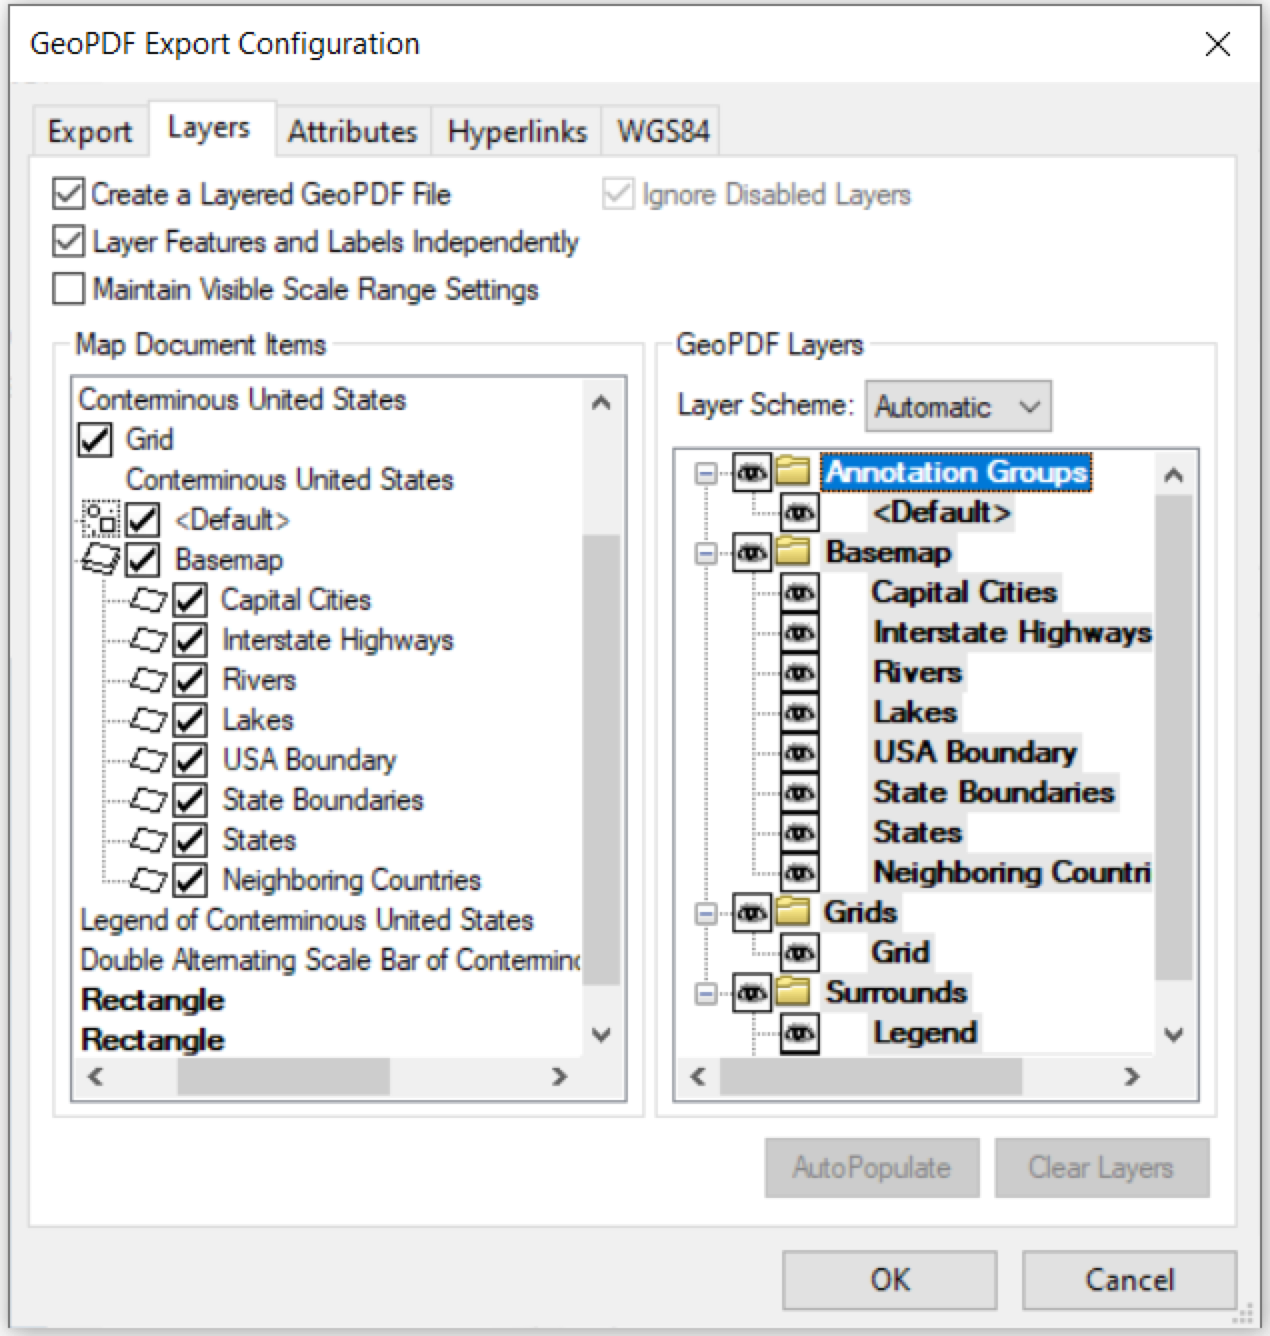Click the group layer icon beside Basemap checkbox

point(101,559)
